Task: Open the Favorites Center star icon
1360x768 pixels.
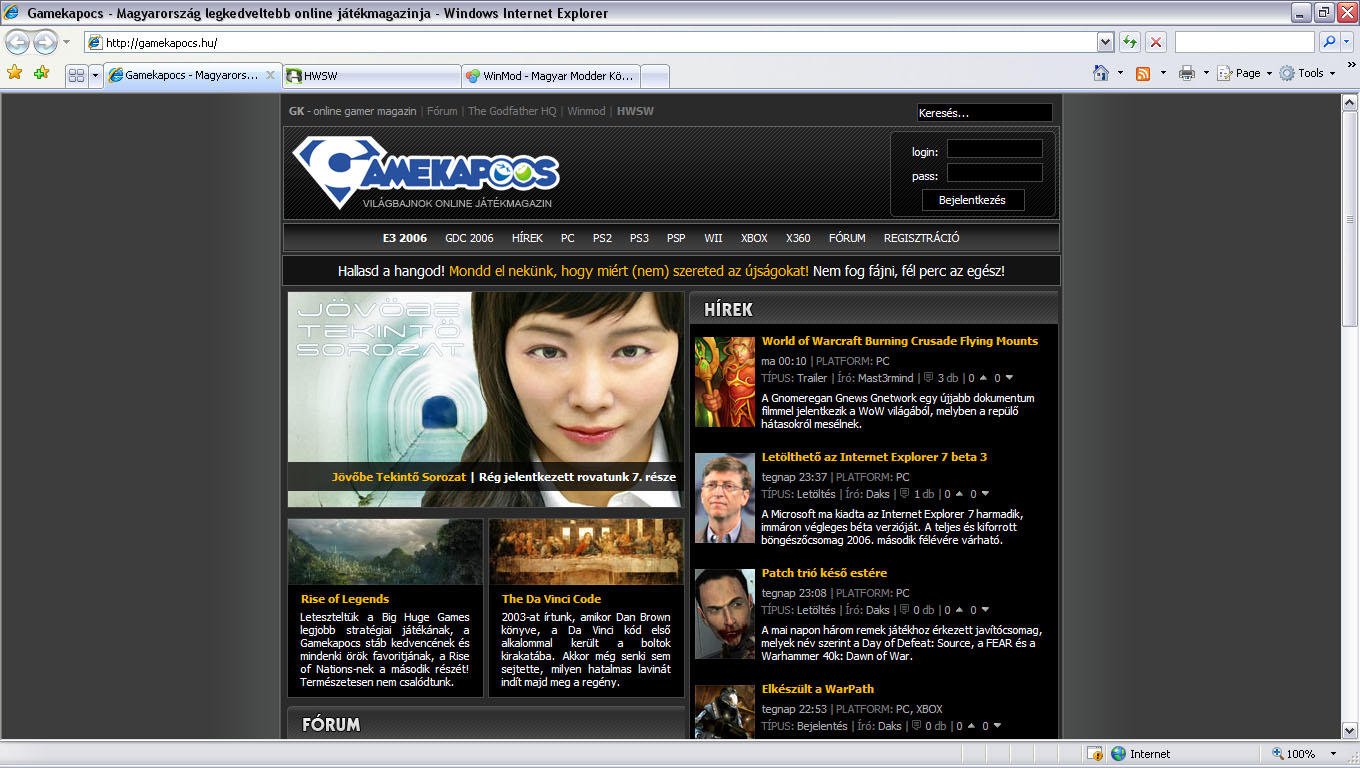Action: pyautogui.click(x=15, y=73)
